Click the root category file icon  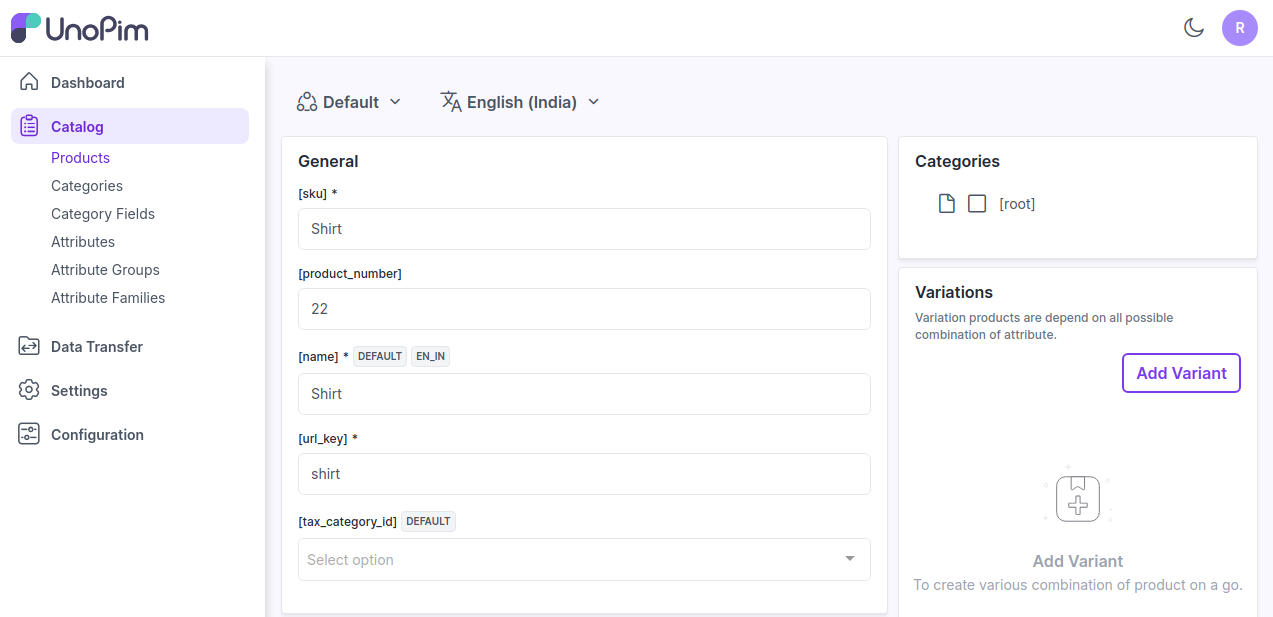click(946, 204)
